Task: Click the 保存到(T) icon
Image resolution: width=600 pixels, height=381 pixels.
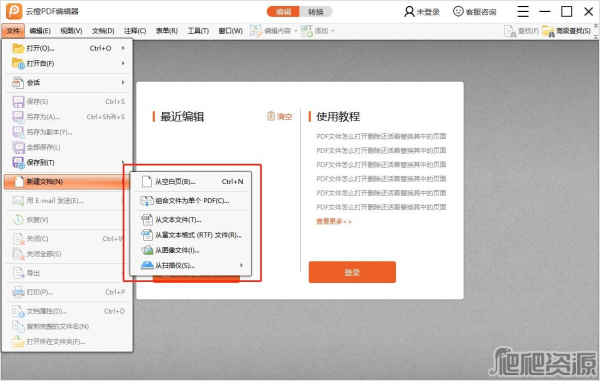Action: pyautogui.click(x=18, y=163)
